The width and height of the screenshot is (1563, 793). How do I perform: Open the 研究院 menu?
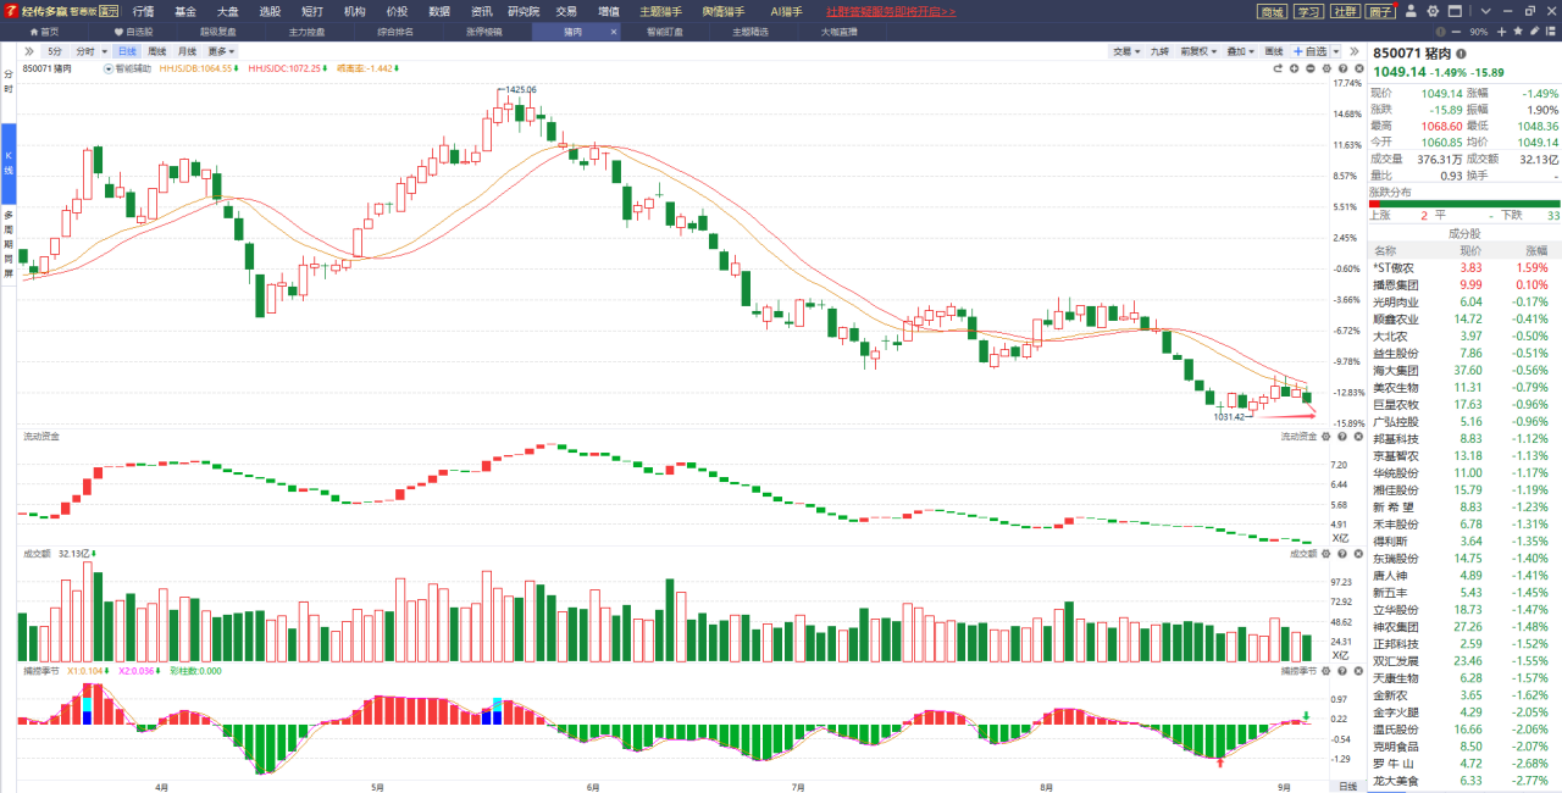(x=523, y=11)
